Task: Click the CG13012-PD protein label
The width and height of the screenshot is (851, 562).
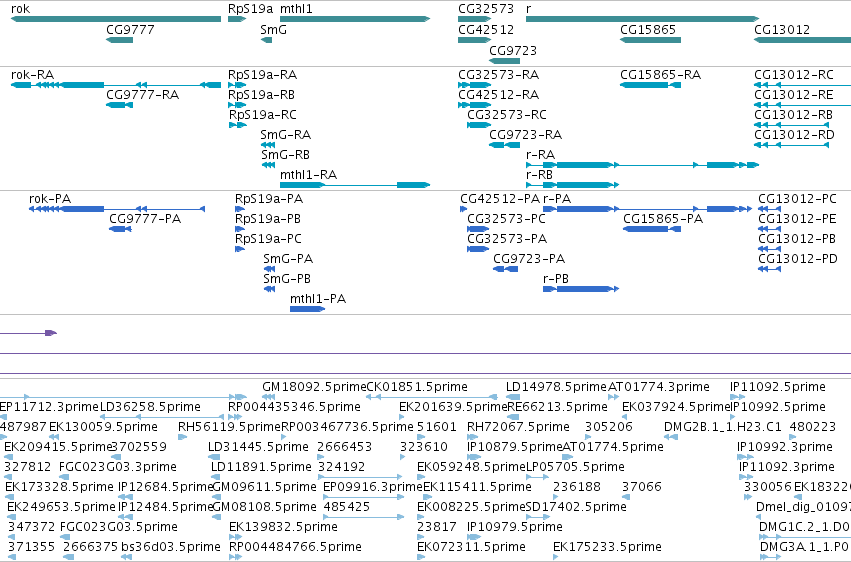Action: (798, 258)
